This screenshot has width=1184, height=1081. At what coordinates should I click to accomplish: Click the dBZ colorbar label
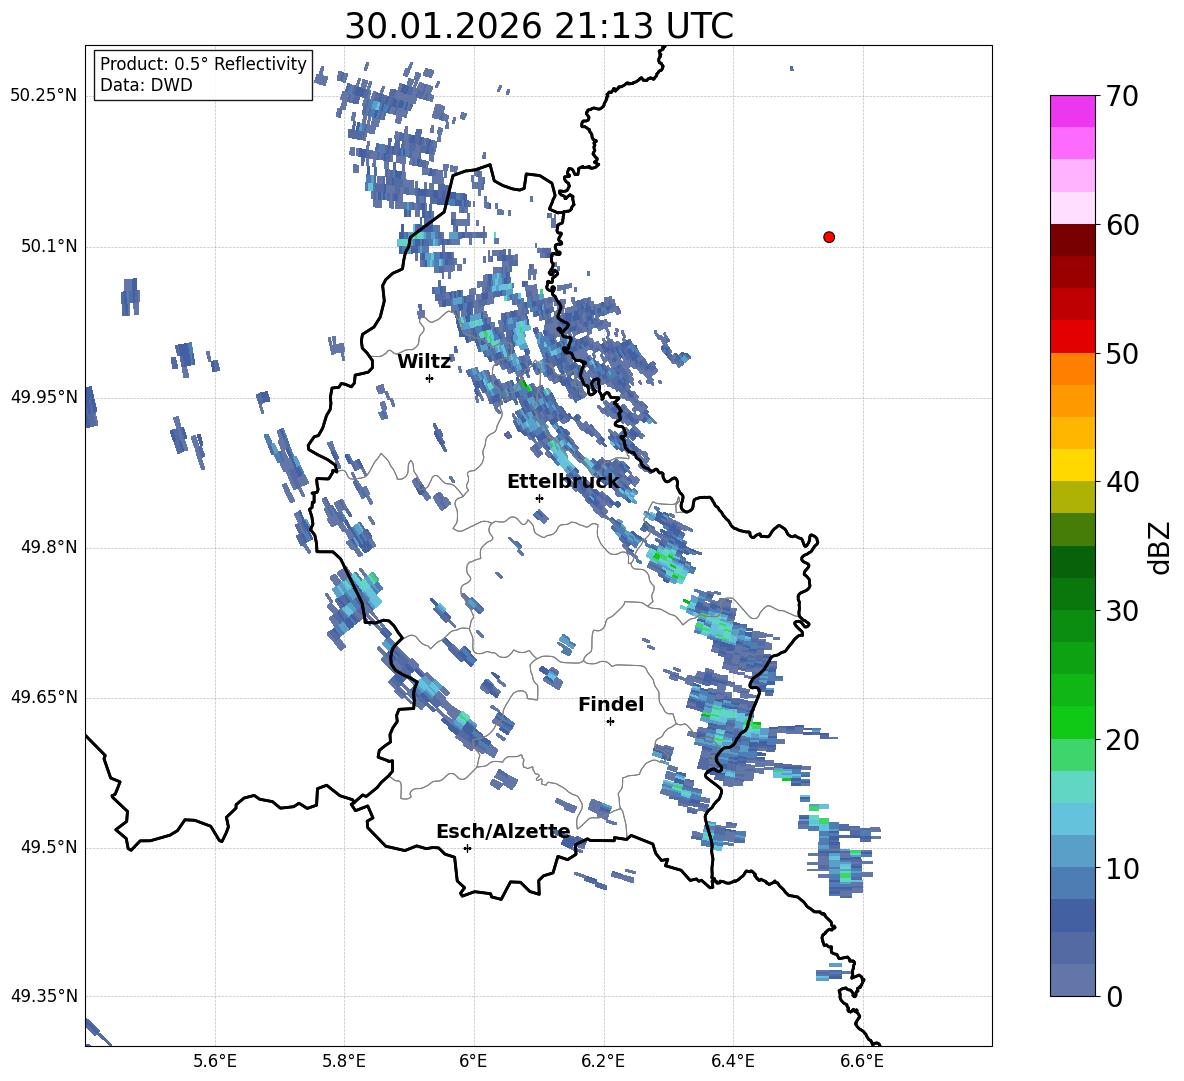coord(1158,548)
